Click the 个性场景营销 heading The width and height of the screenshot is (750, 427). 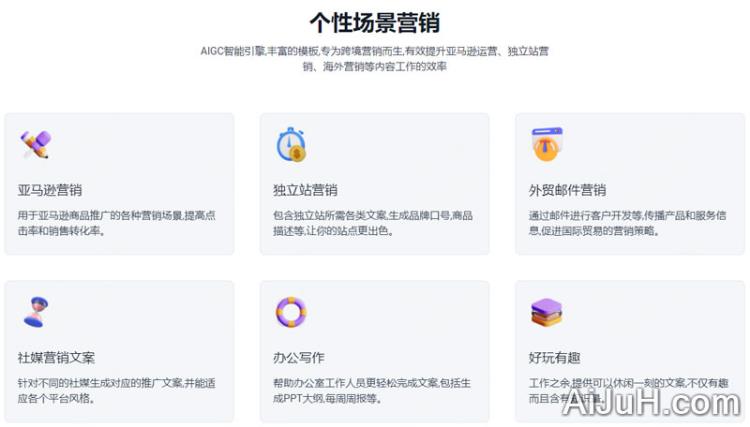[x=375, y=22]
